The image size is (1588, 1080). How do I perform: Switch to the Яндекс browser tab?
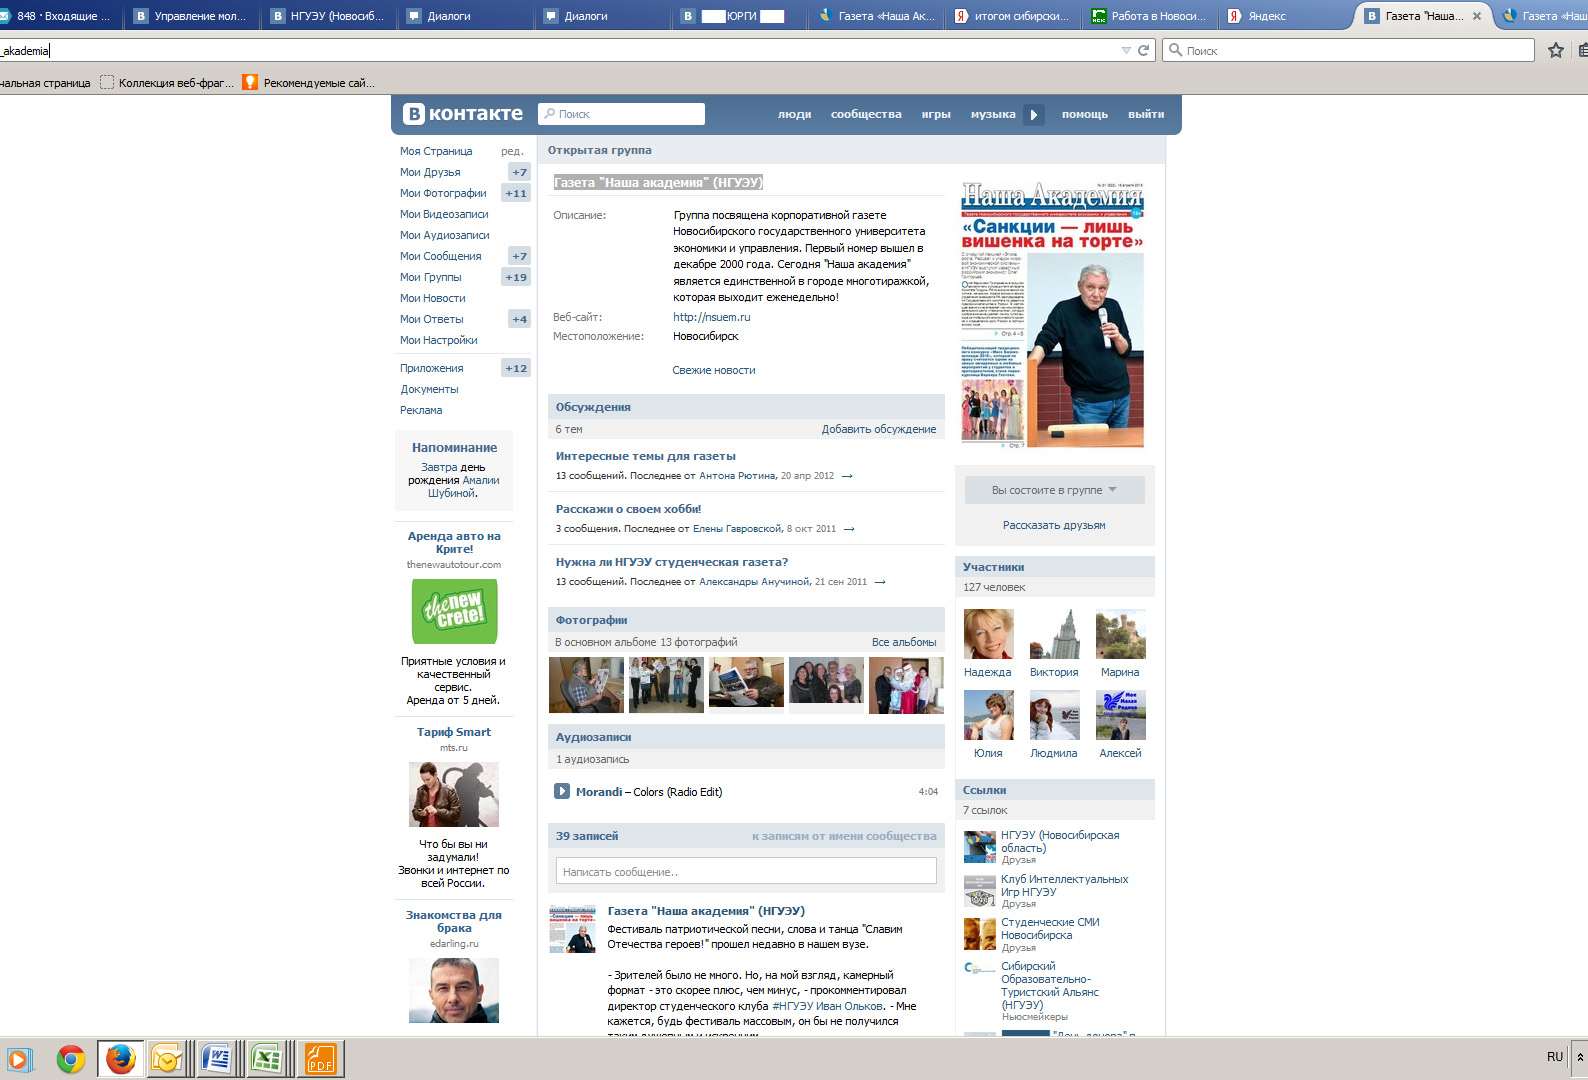point(1284,16)
